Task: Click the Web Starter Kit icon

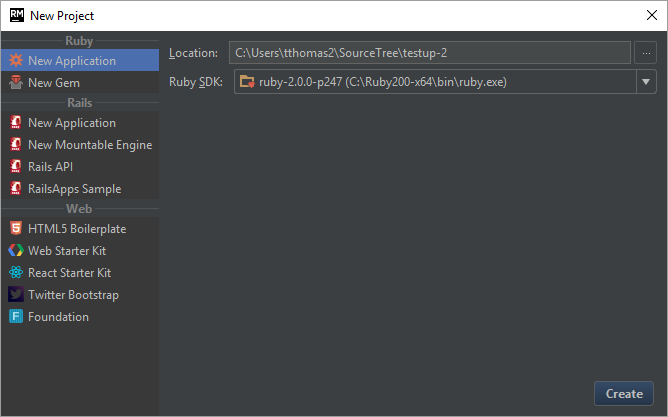Action: (16, 251)
